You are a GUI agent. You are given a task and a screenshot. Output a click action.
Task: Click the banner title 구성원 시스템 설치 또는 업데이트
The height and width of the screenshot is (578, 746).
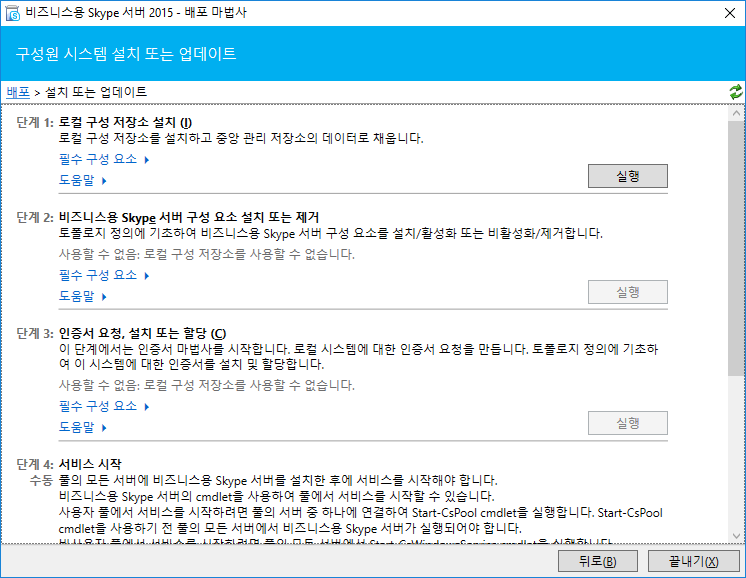(x=126, y=54)
